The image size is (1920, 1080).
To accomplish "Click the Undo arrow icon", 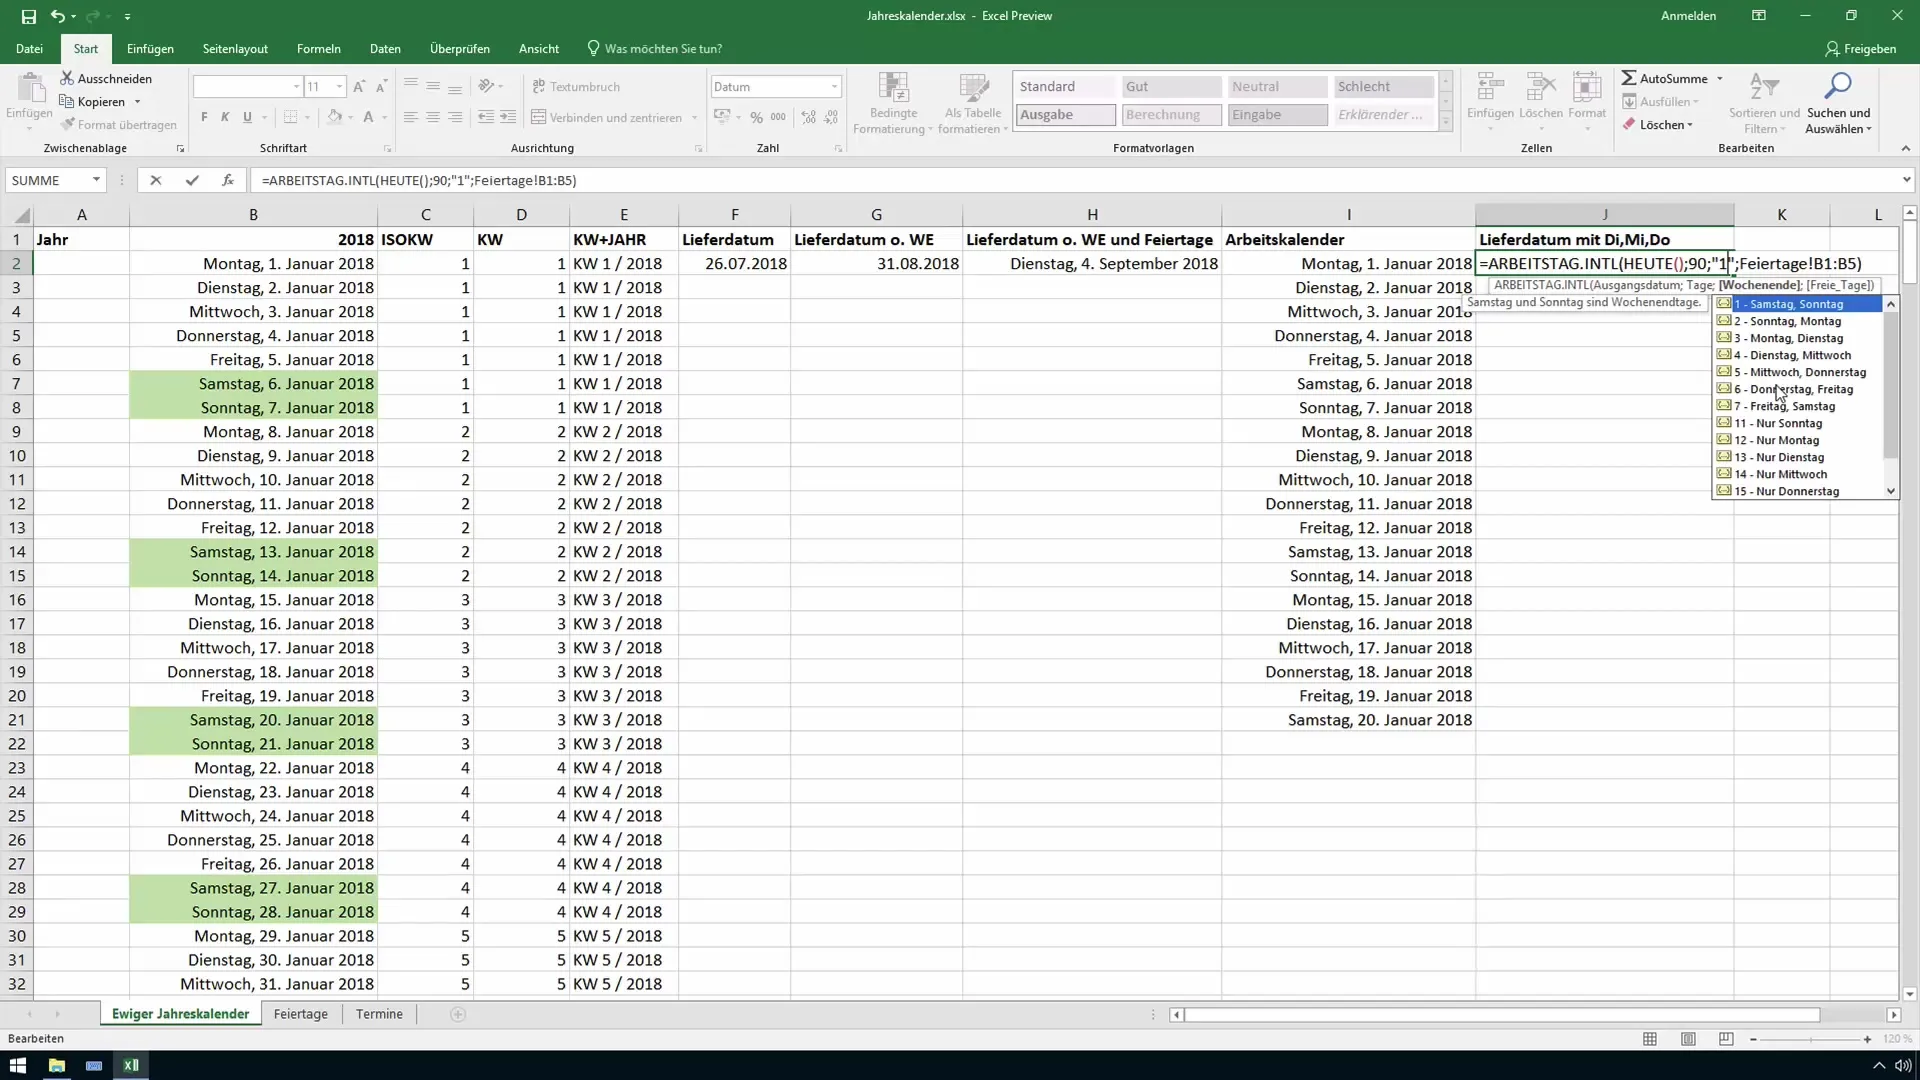I will [57, 16].
